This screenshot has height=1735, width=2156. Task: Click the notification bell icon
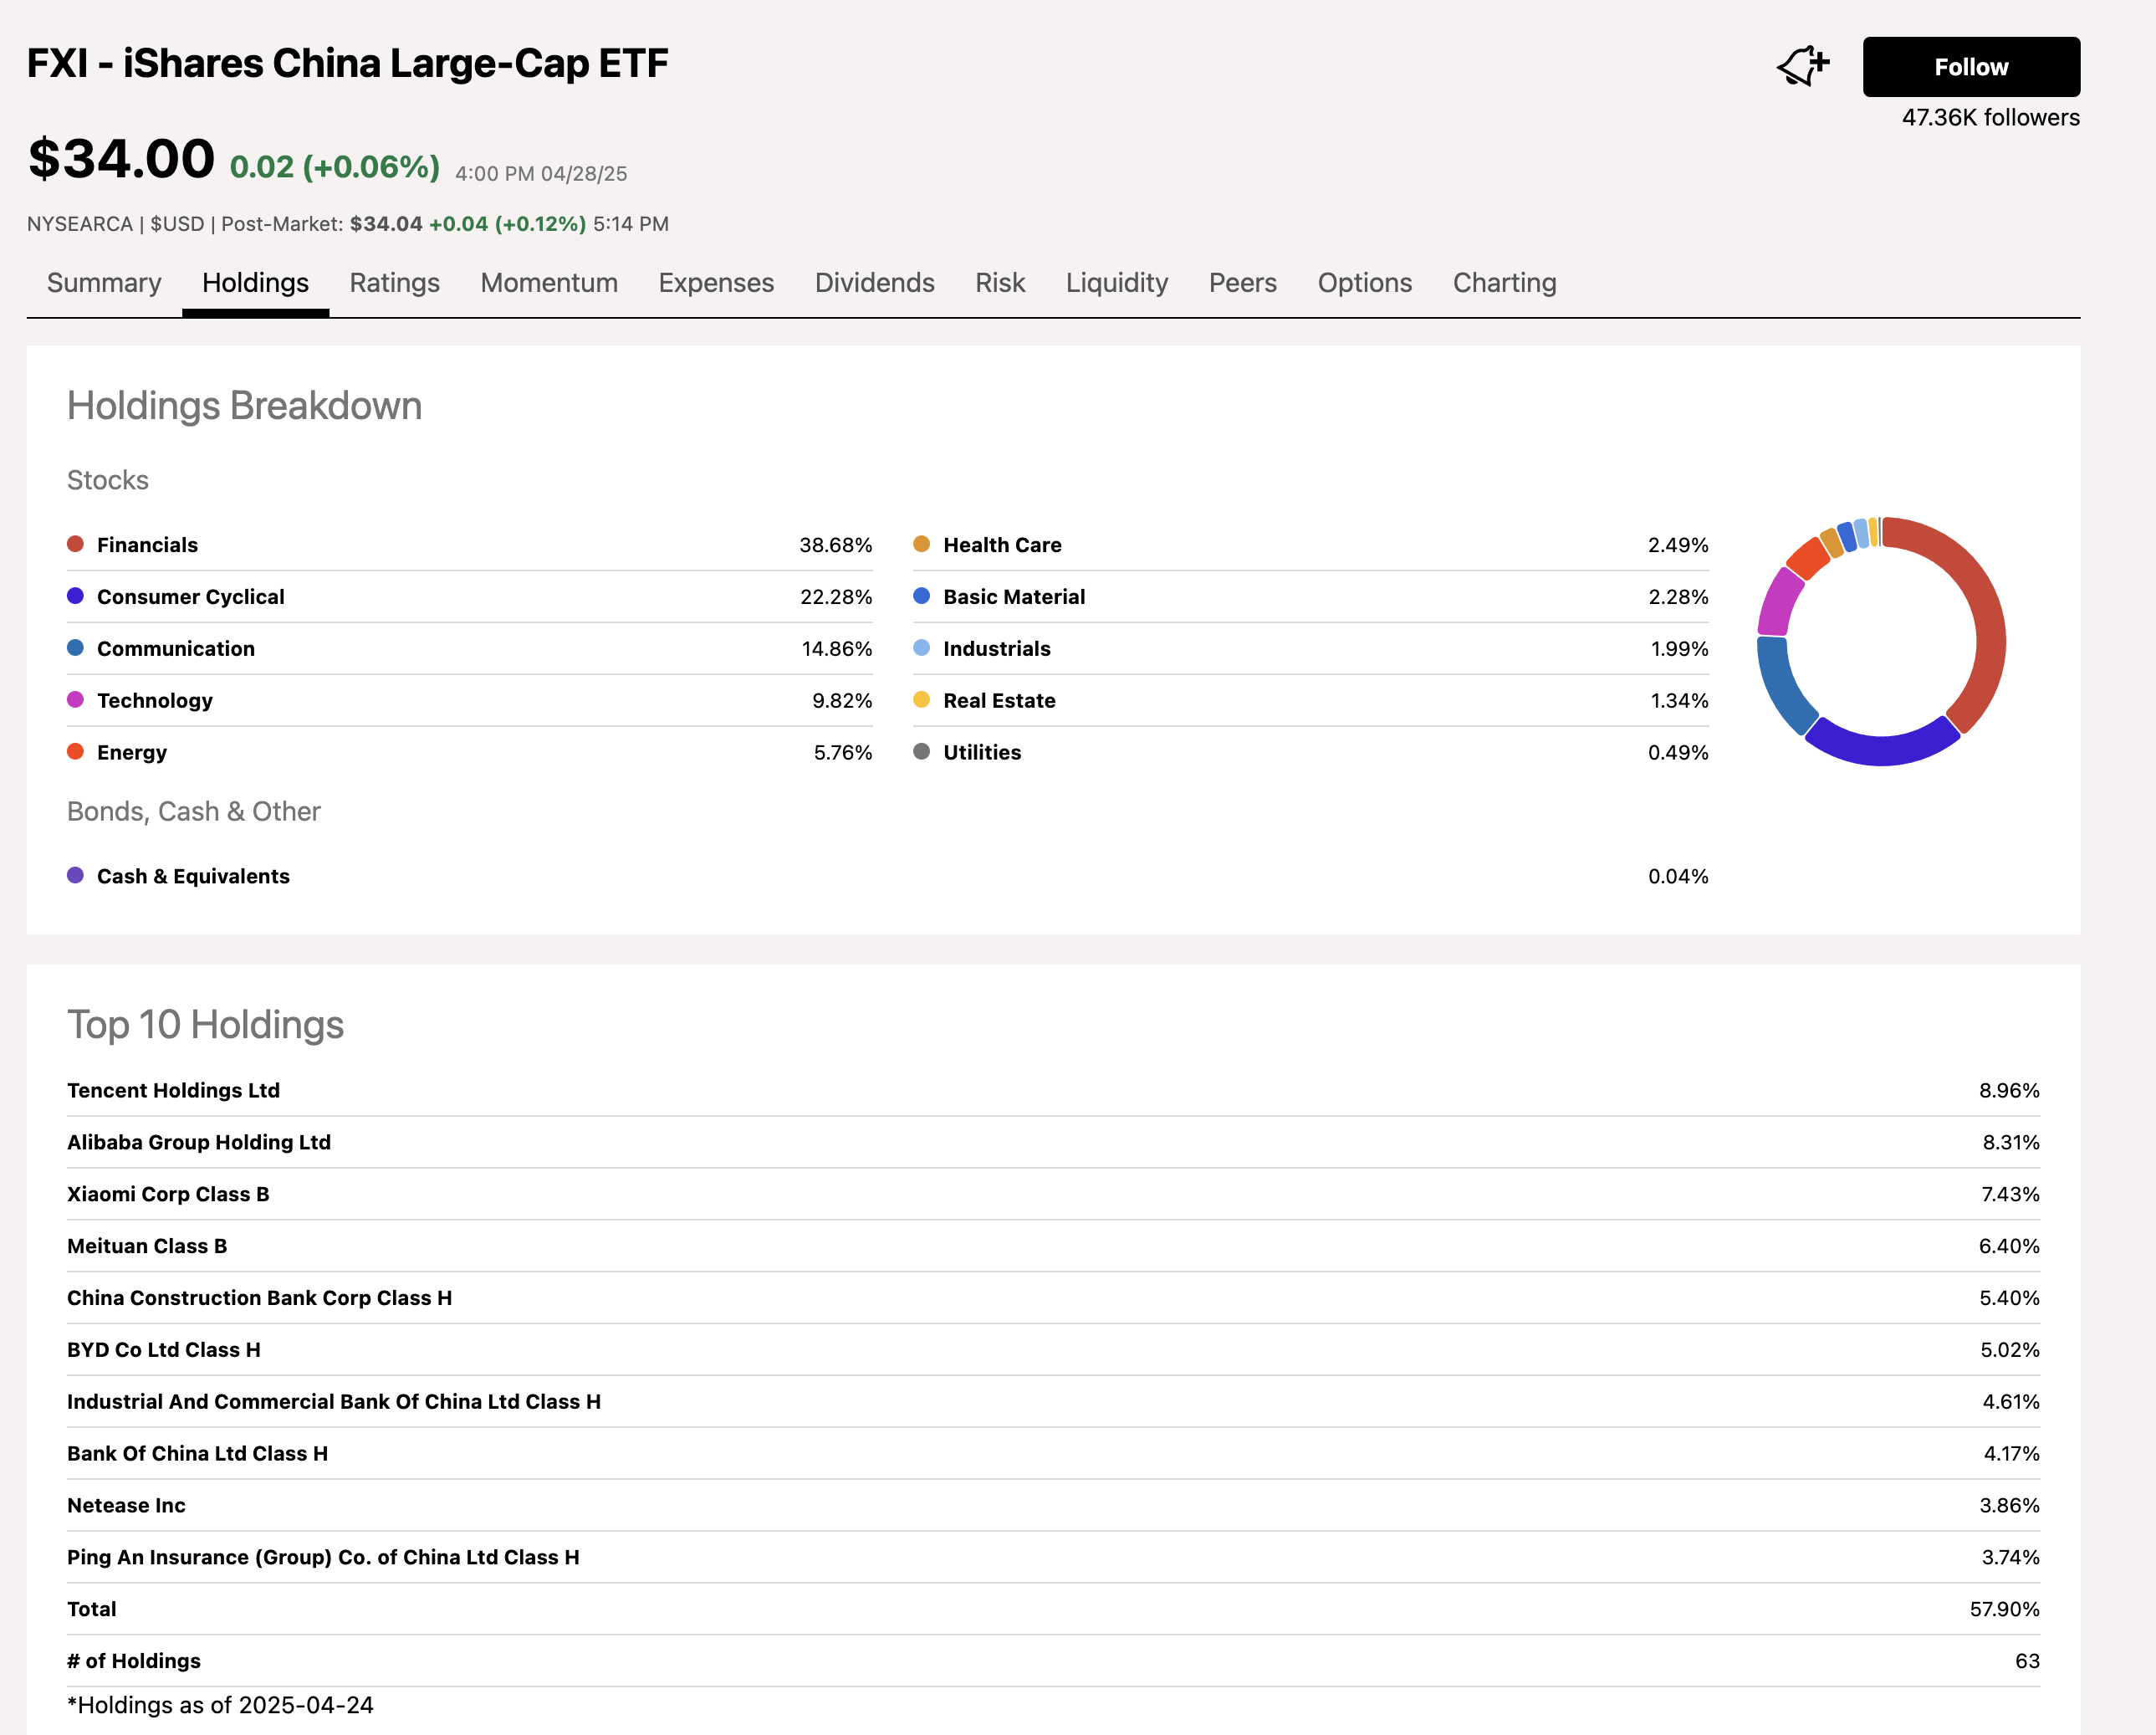(1802, 65)
